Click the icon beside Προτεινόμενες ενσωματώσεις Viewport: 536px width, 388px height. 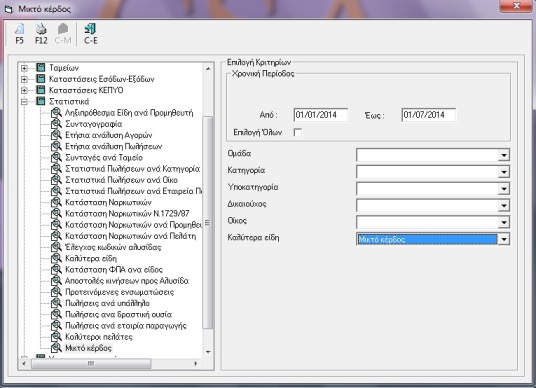point(56,292)
